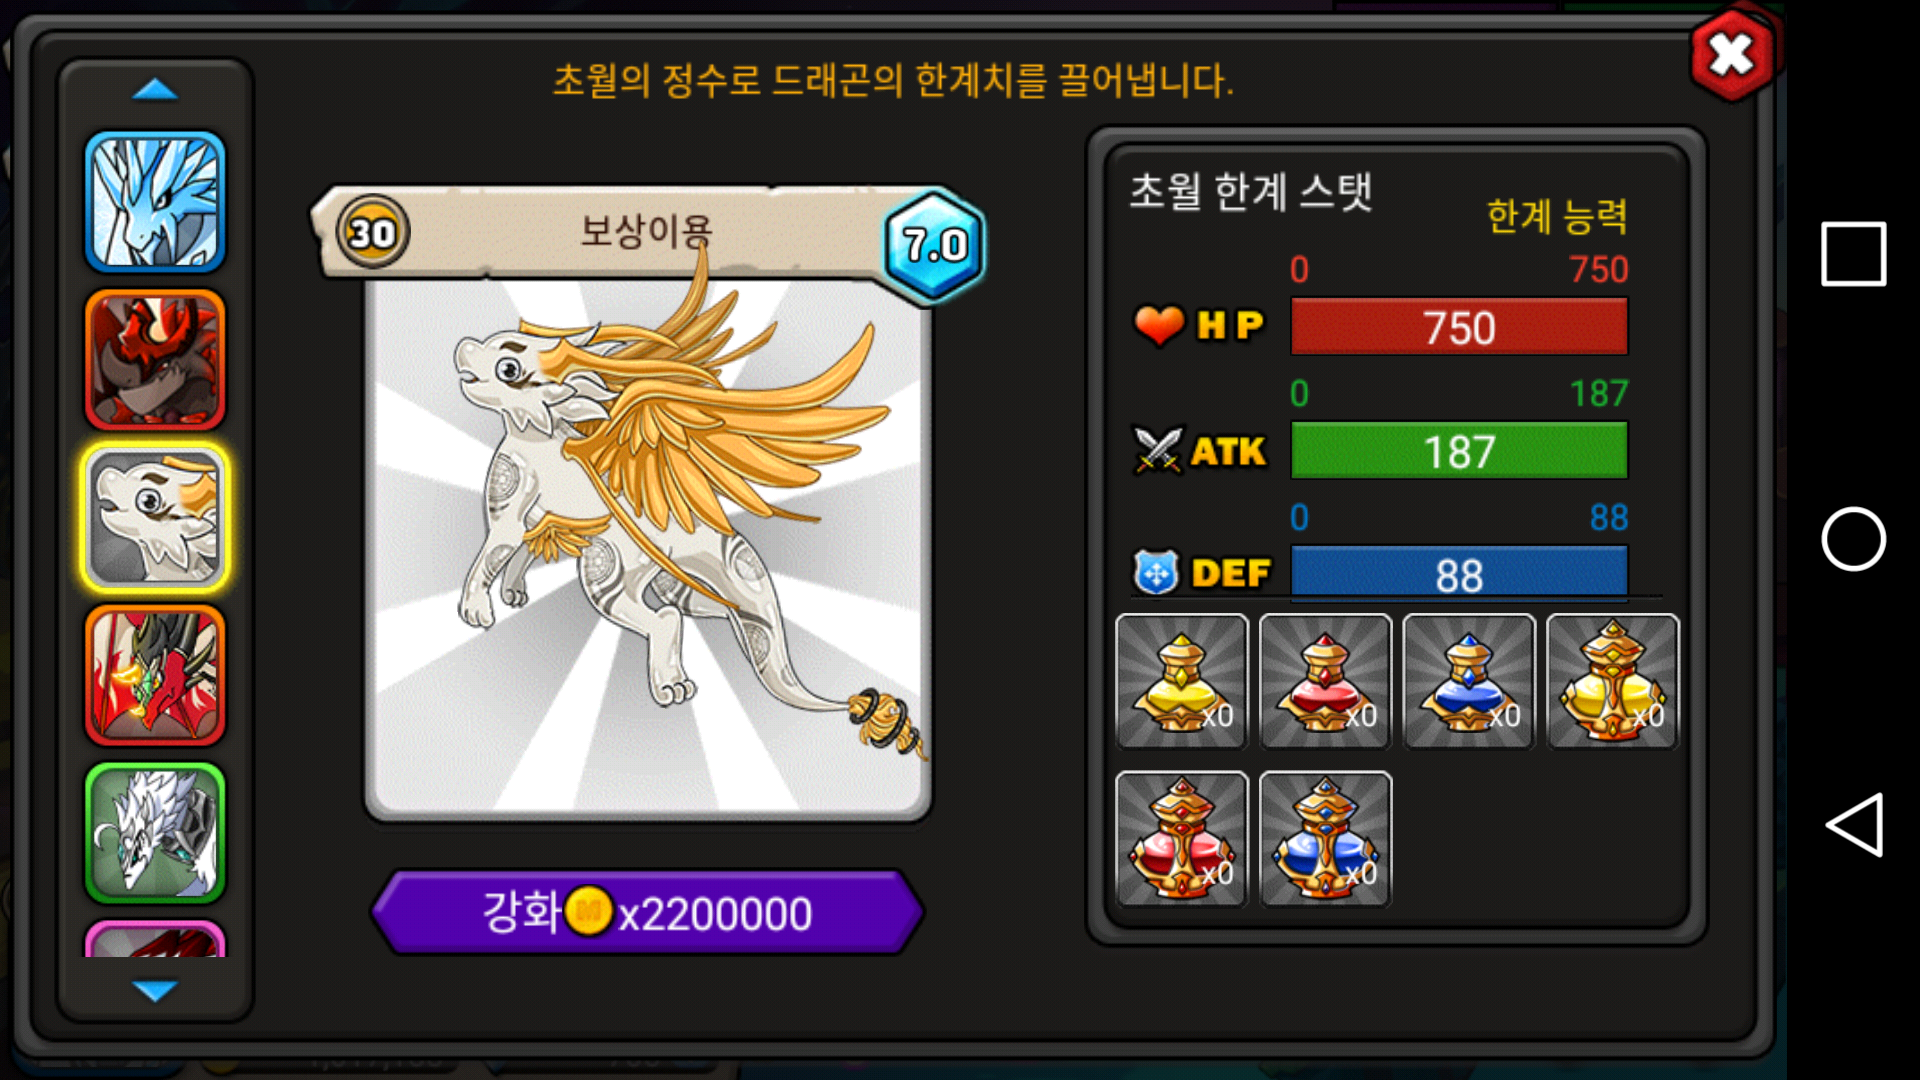Pick the white-maned green frame dragon
This screenshot has height=1080, width=1920.
point(155,833)
